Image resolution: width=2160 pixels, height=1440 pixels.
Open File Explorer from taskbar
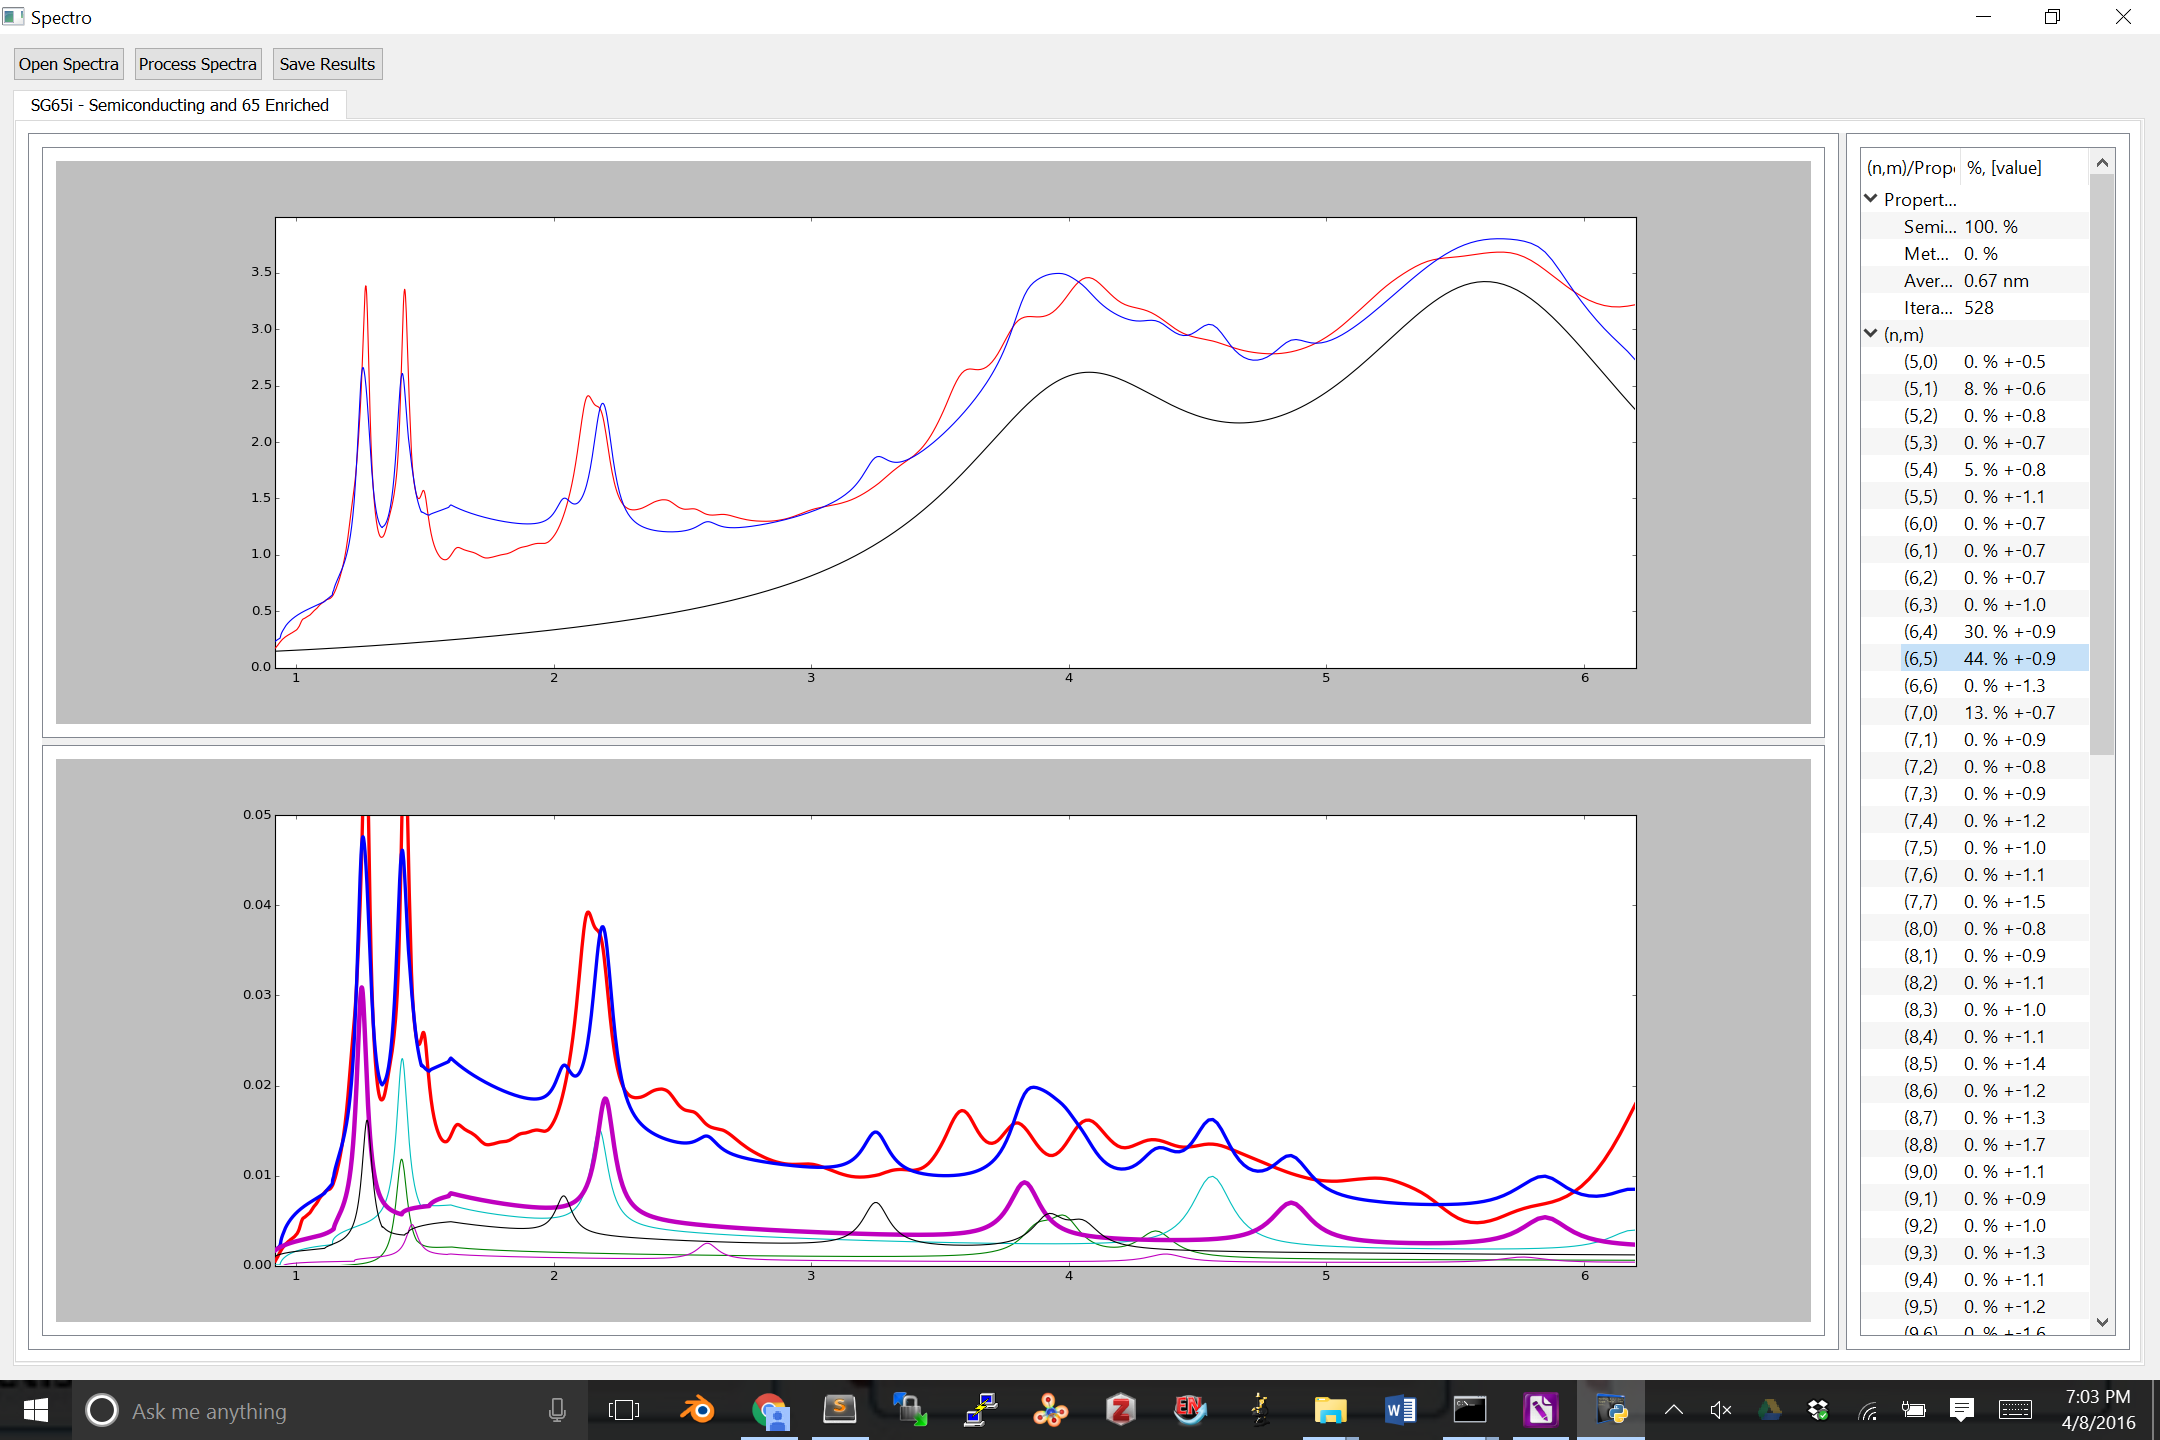coord(1330,1411)
